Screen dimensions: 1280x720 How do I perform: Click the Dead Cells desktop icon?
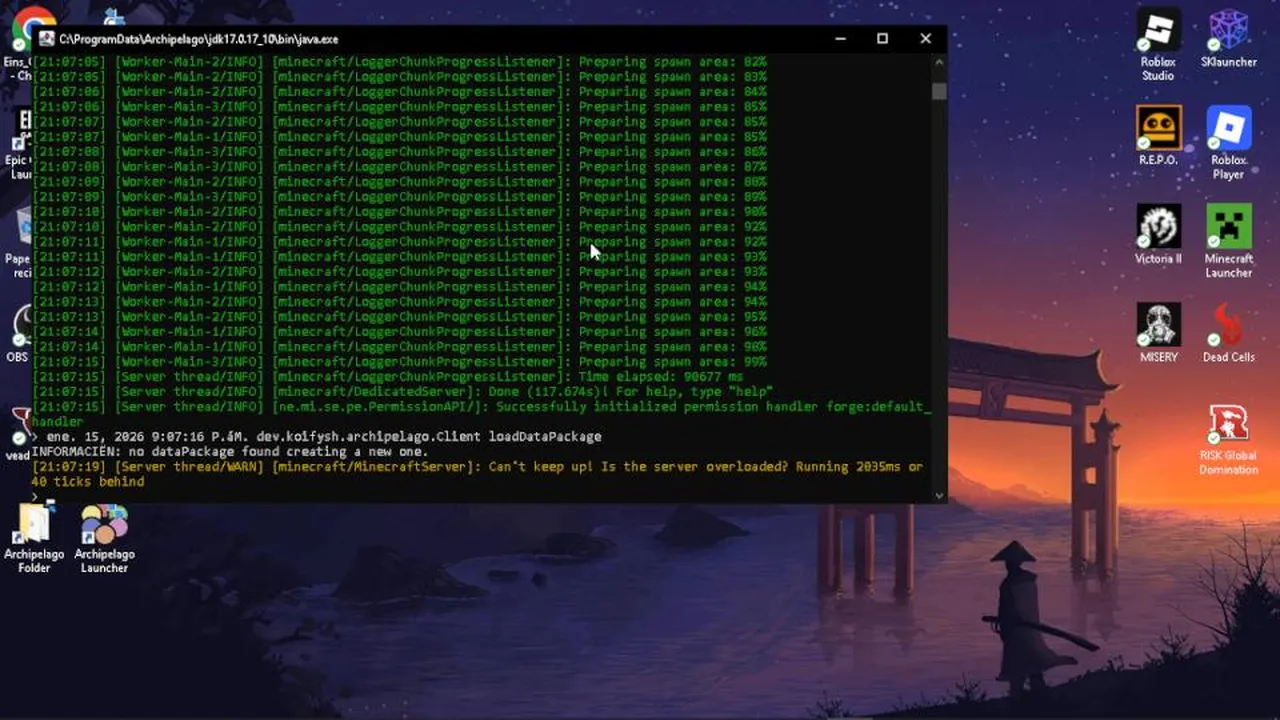tap(1229, 333)
